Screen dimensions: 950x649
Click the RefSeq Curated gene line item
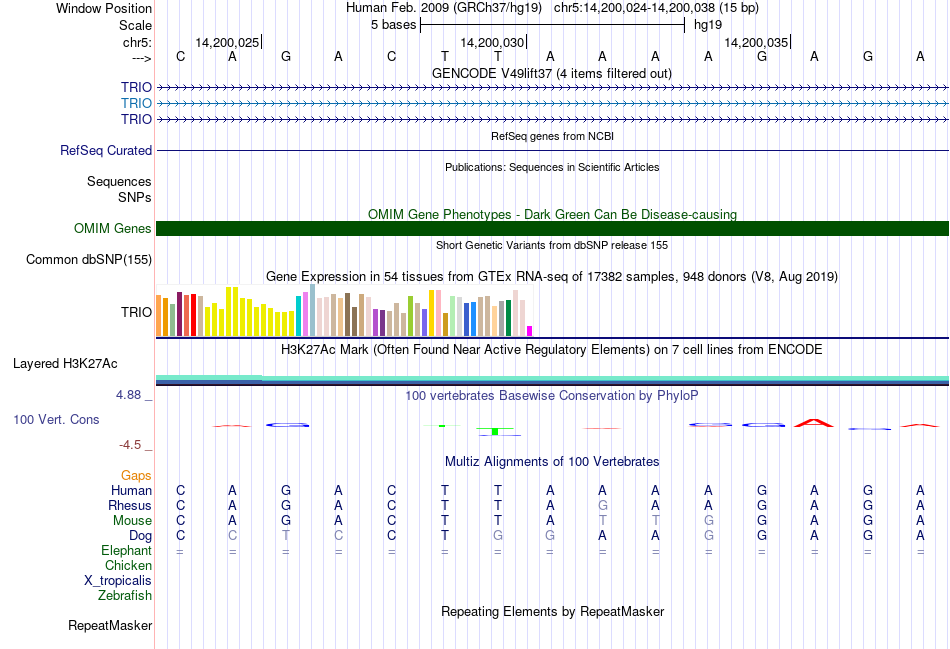click(552, 150)
